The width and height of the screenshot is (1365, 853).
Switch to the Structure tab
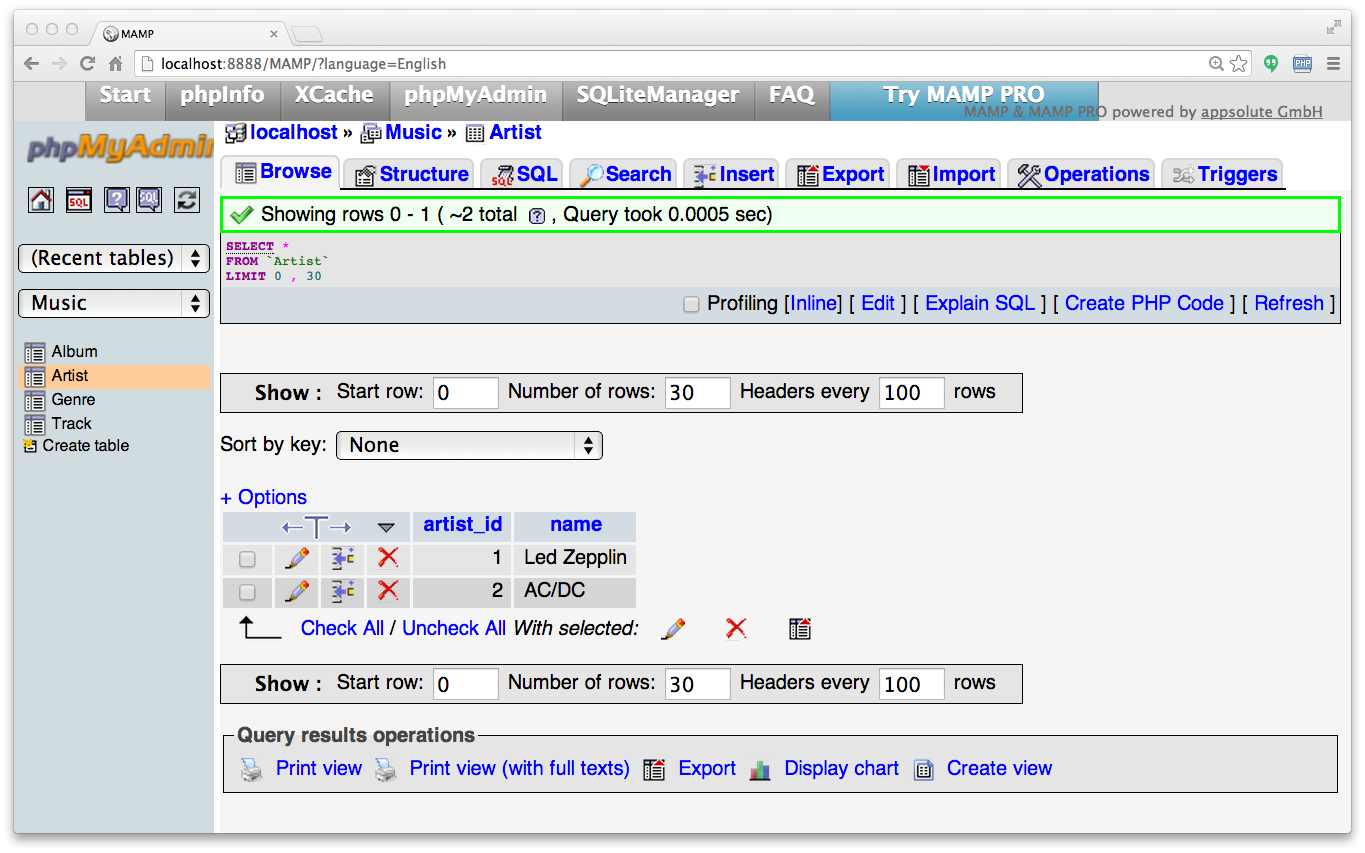click(411, 174)
